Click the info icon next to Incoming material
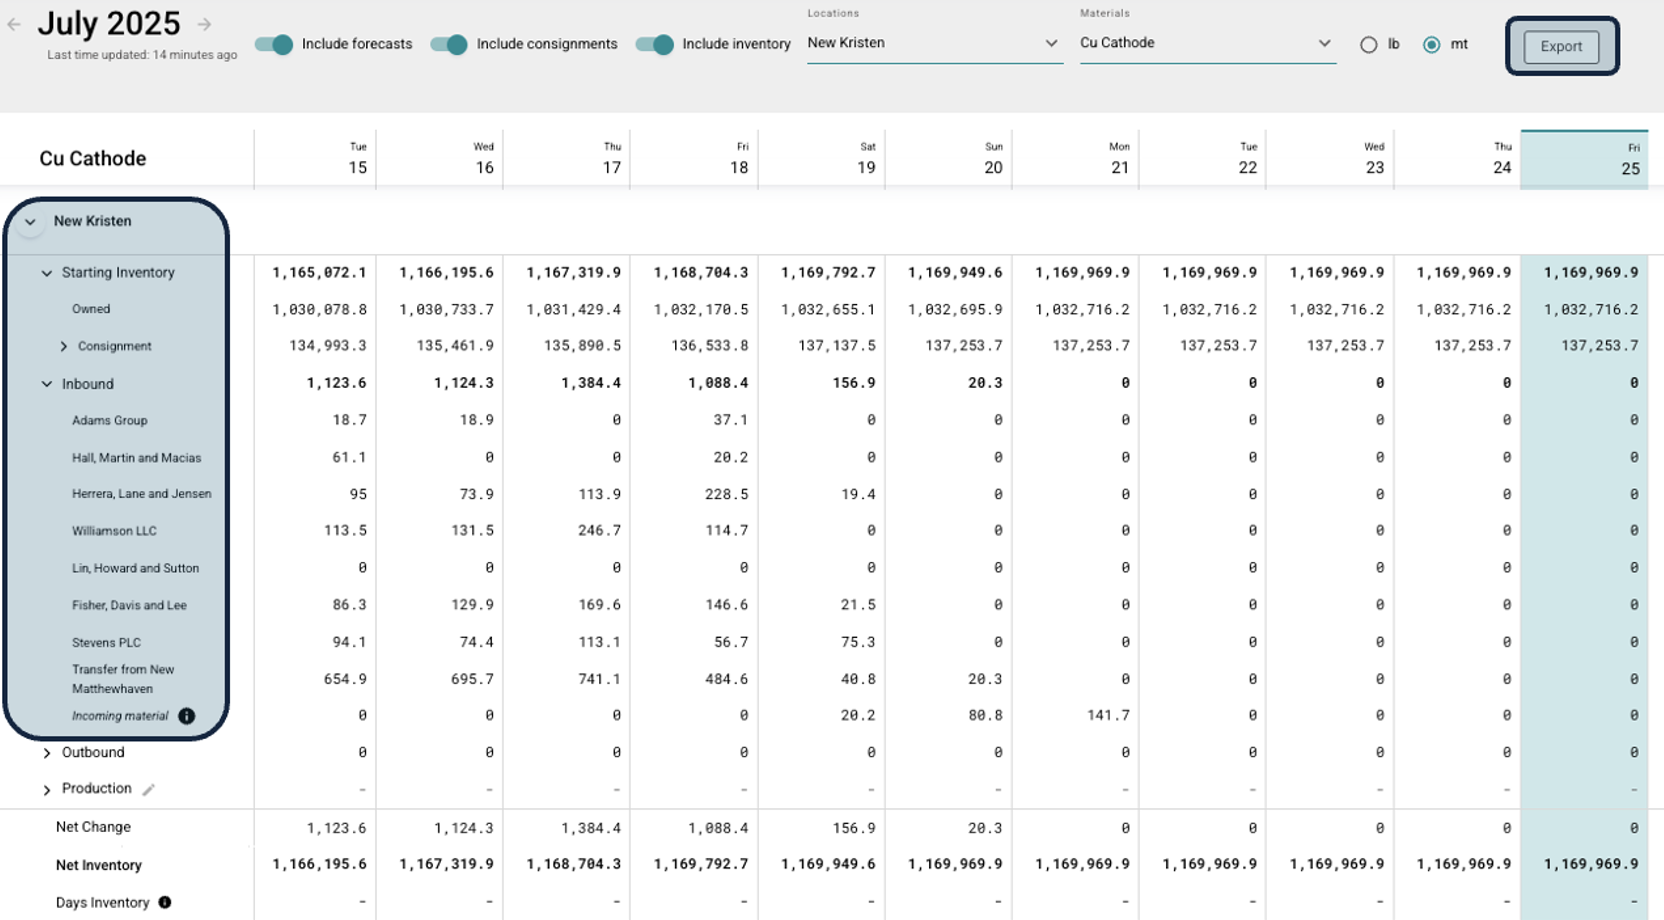Viewport: 1664px width, 920px height. [188, 715]
